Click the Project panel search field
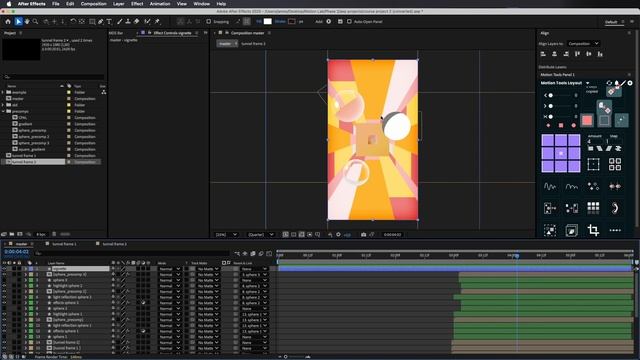640x360 pixels. tap(54, 77)
